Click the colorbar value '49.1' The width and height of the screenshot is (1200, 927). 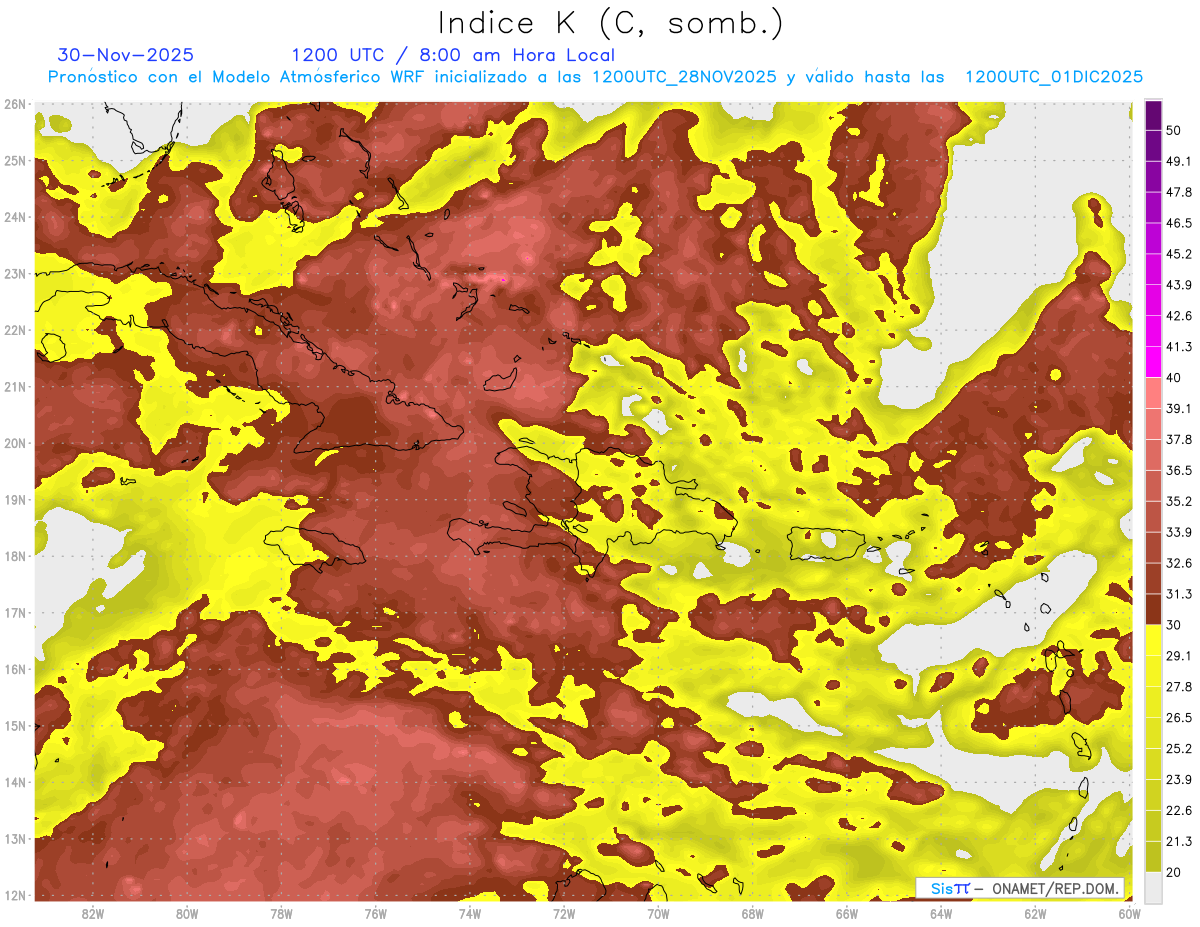coord(1179,161)
